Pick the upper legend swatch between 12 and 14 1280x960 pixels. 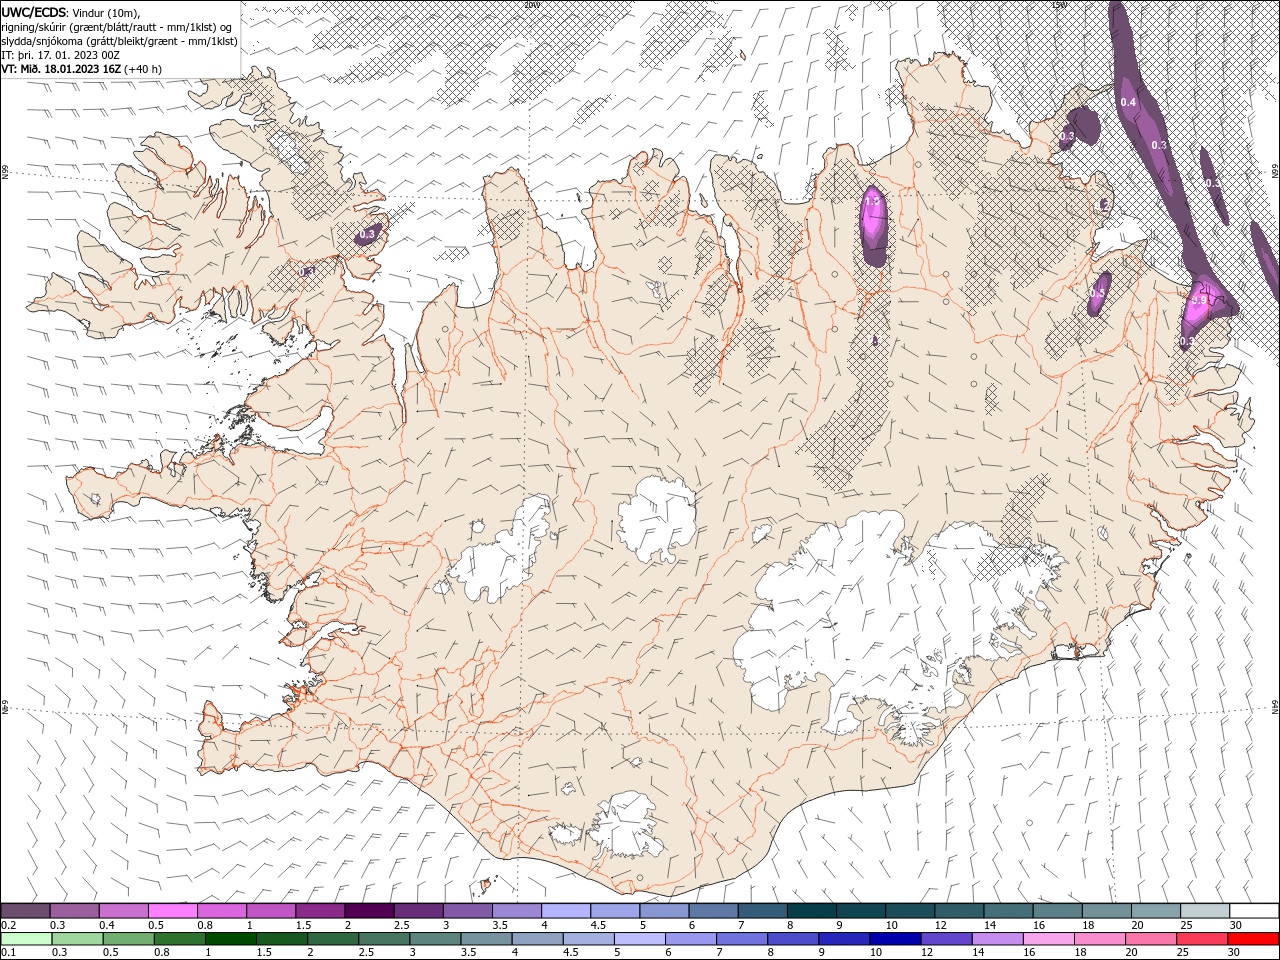click(958, 910)
